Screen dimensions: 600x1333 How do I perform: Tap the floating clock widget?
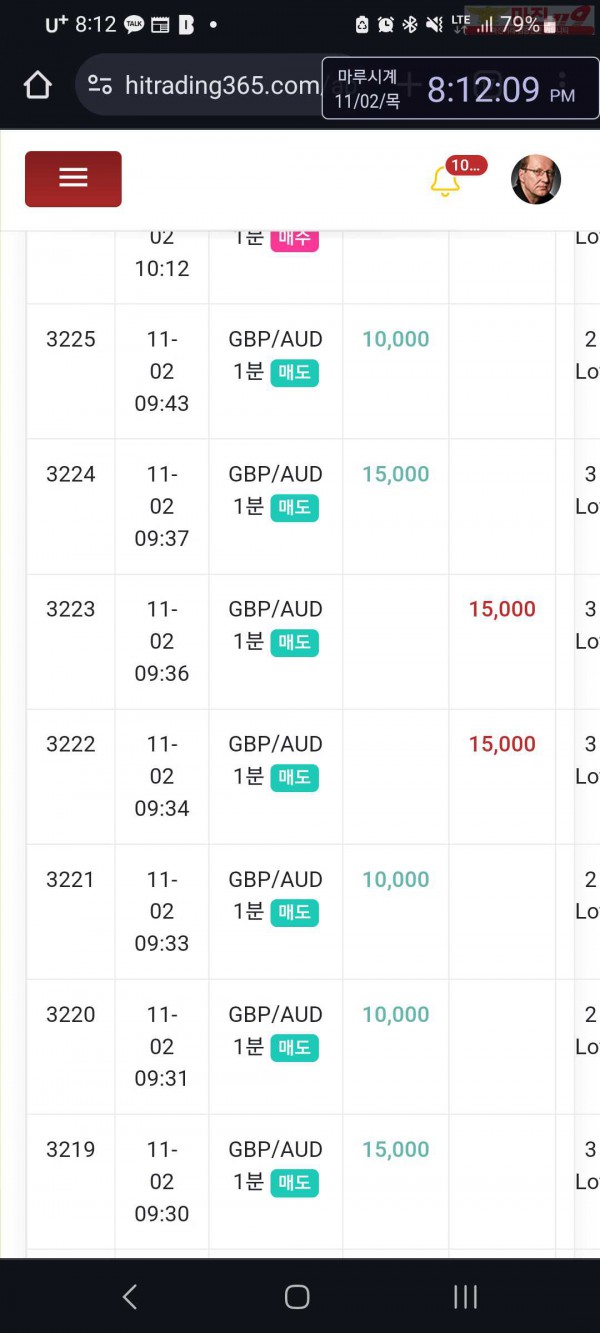(x=460, y=89)
